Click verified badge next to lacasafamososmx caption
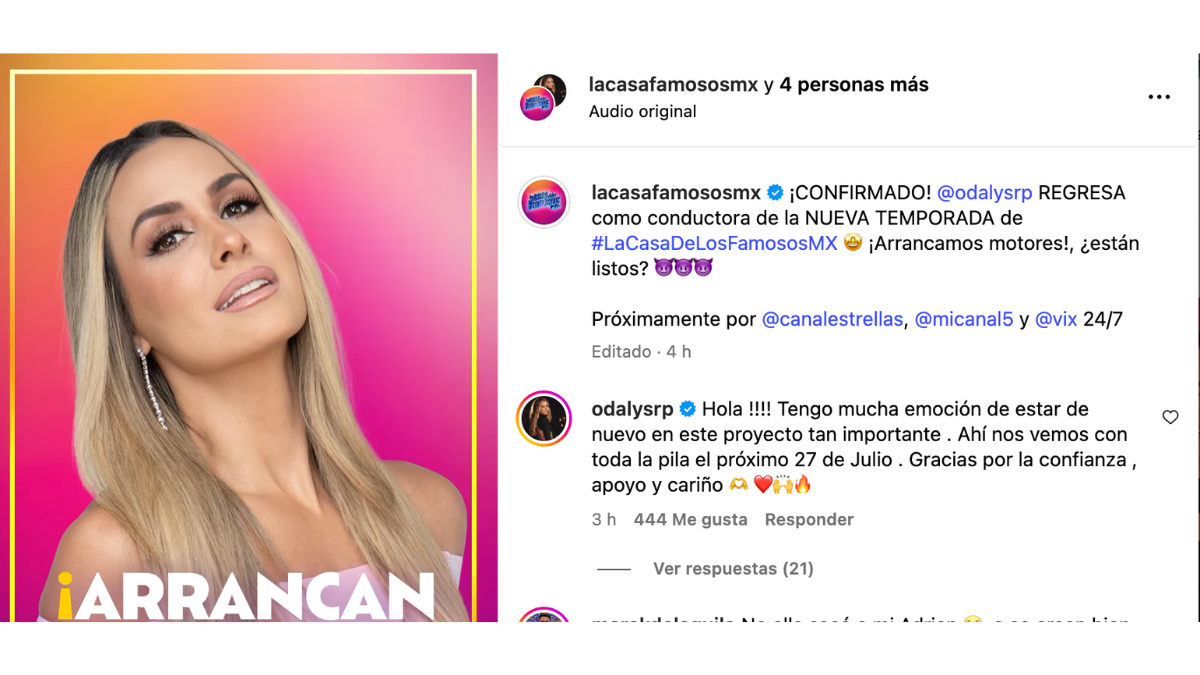Screen dimensions: 1200x675 (775, 193)
